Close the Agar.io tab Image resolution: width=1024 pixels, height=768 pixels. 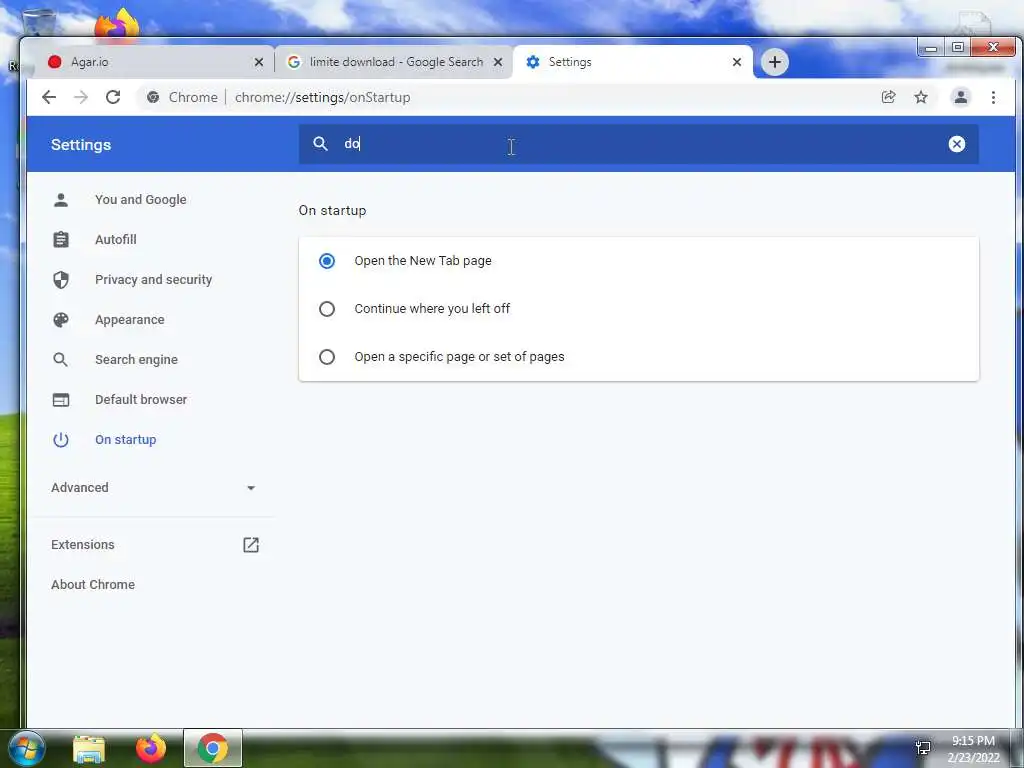click(259, 62)
